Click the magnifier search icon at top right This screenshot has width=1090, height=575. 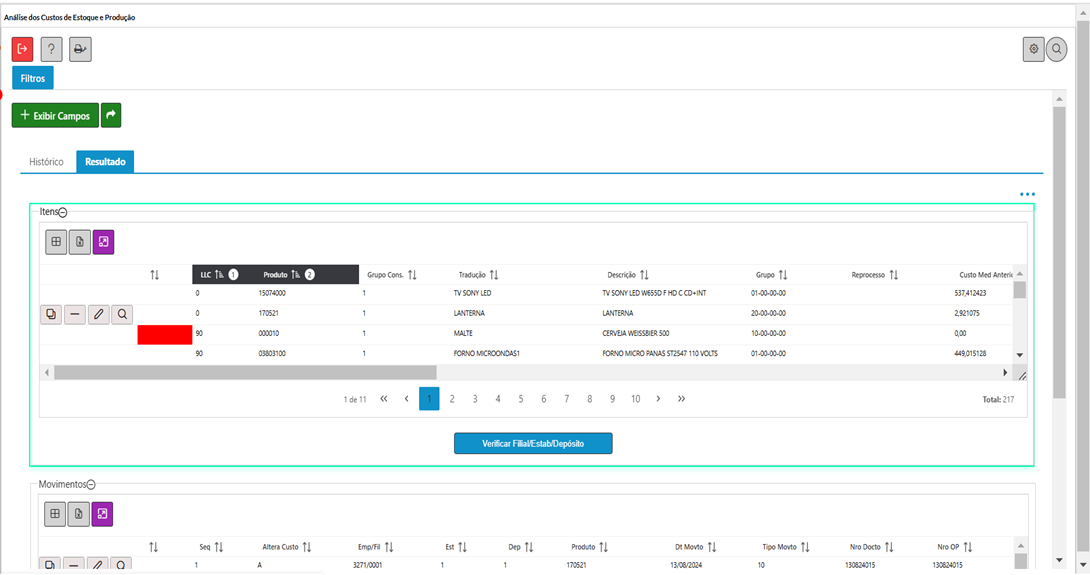(1056, 49)
